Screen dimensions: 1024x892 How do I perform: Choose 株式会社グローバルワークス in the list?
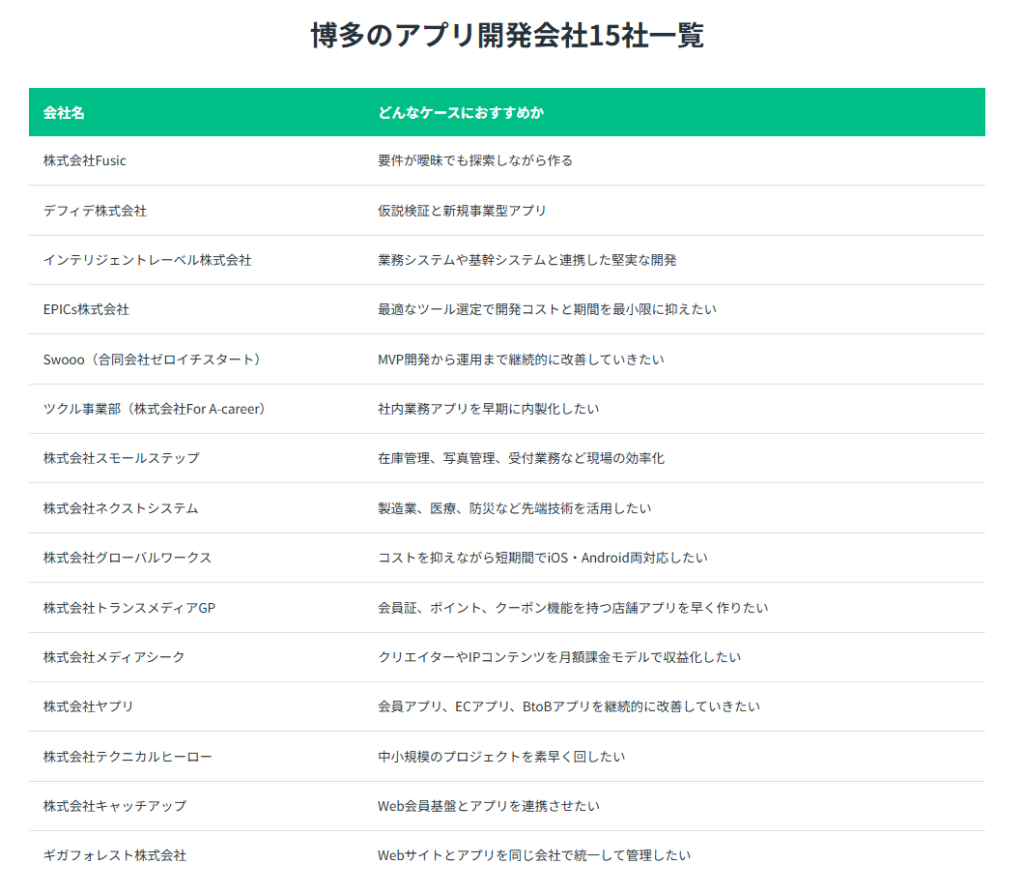coord(127,558)
